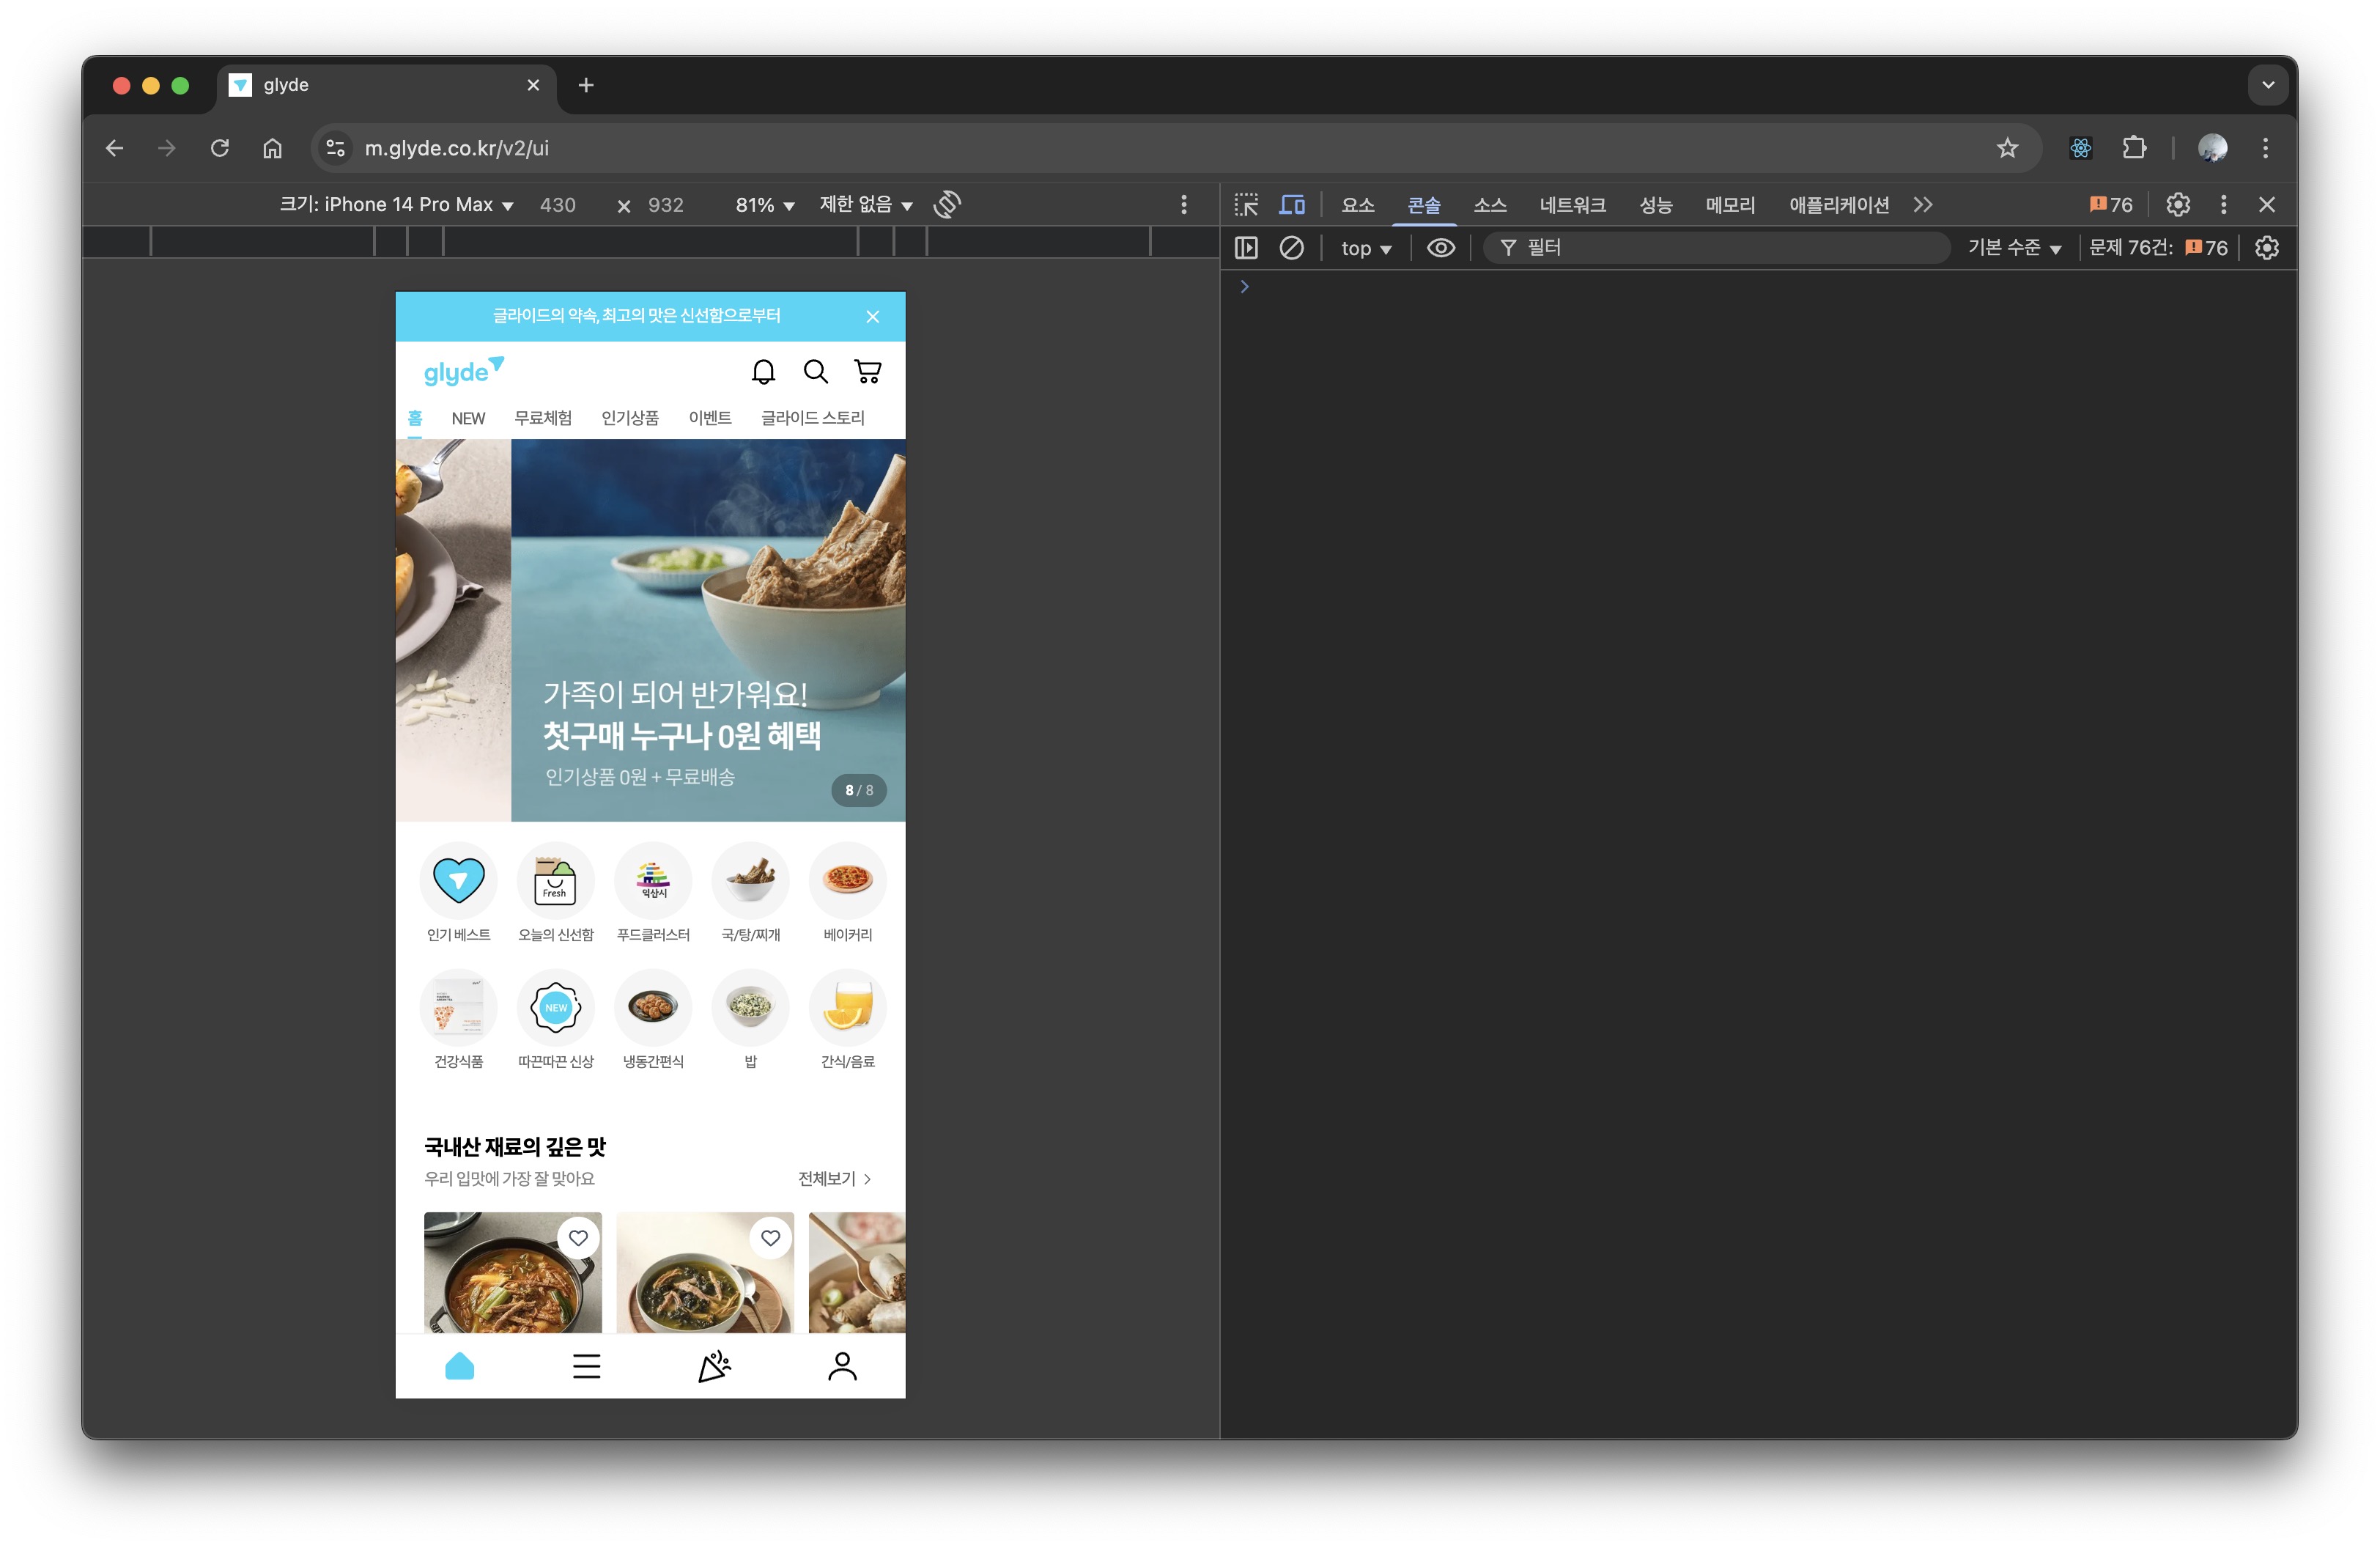Image resolution: width=2380 pixels, height=1548 pixels.
Task: Select the 이벤트 tab on glyde page
Action: point(710,418)
